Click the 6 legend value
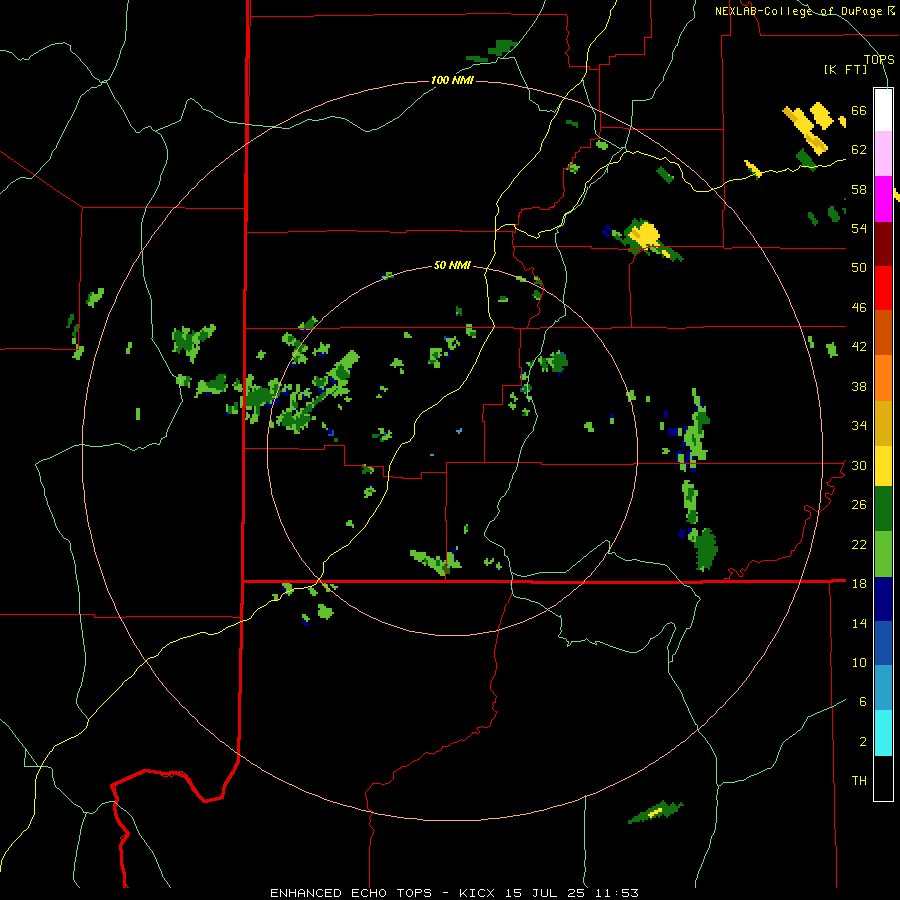 tap(863, 702)
